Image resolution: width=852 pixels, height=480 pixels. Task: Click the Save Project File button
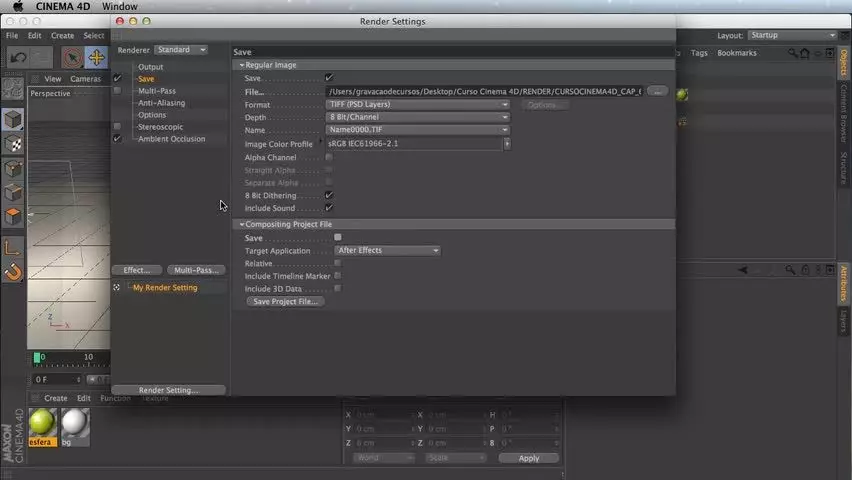(x=285, y=301)
